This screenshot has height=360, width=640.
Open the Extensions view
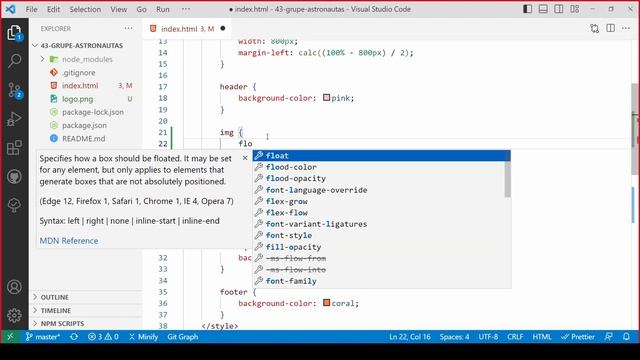tap(14, 148)
